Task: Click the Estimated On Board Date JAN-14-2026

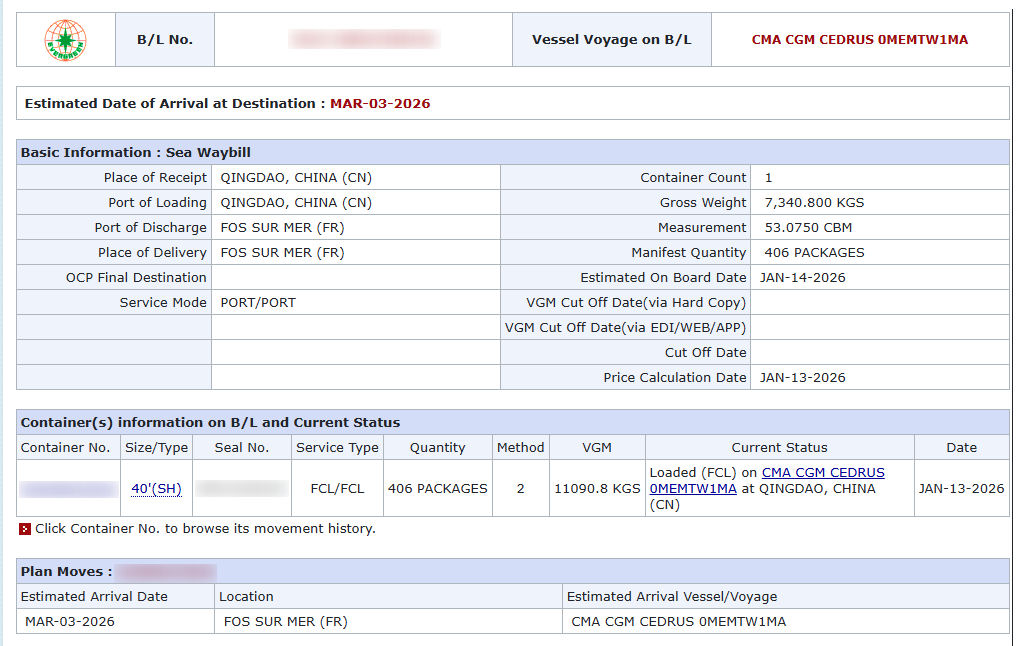Action: pos(802,278)
